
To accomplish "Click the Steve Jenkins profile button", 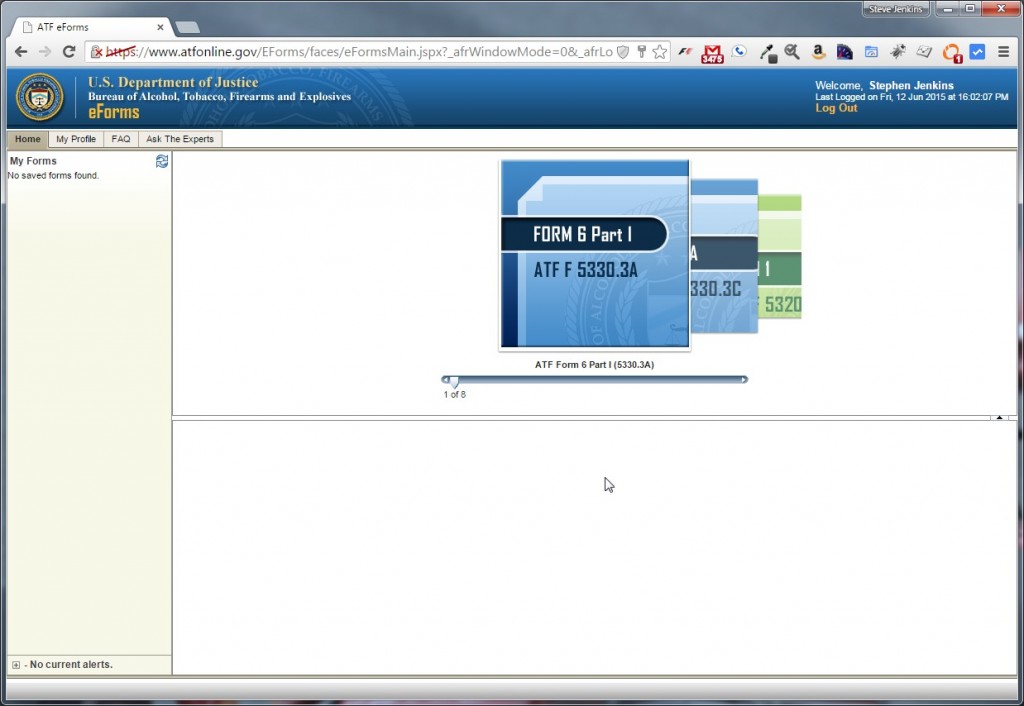I will click(x=895, y=9).
